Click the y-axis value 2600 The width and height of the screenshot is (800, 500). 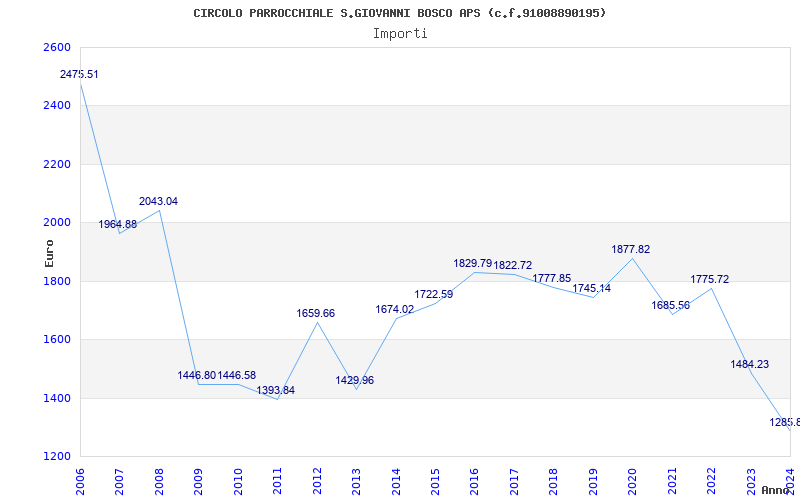coord(55,47)
